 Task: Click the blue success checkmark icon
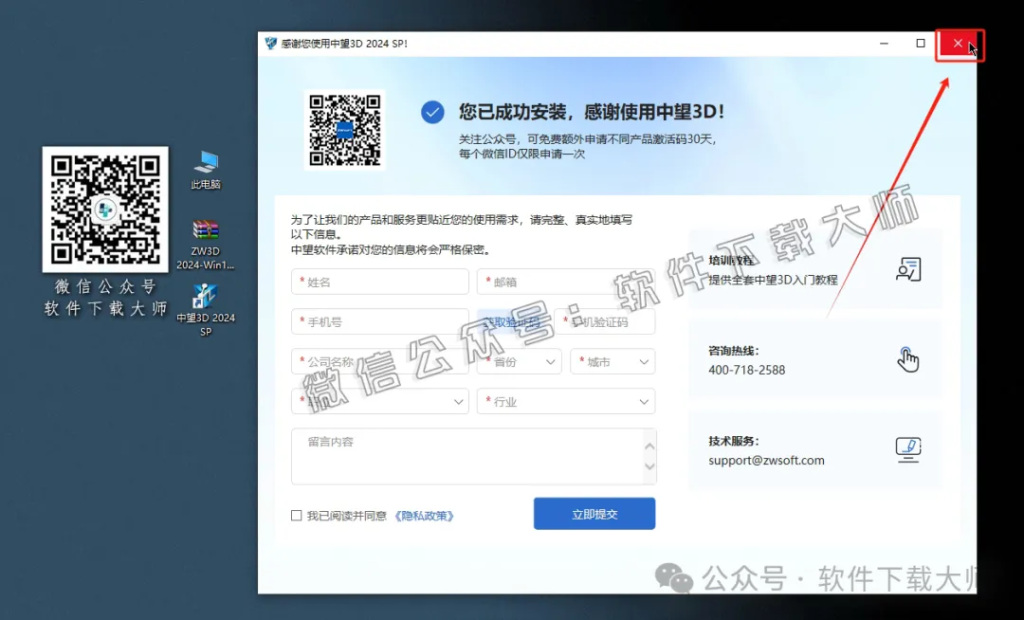[432, 112]
